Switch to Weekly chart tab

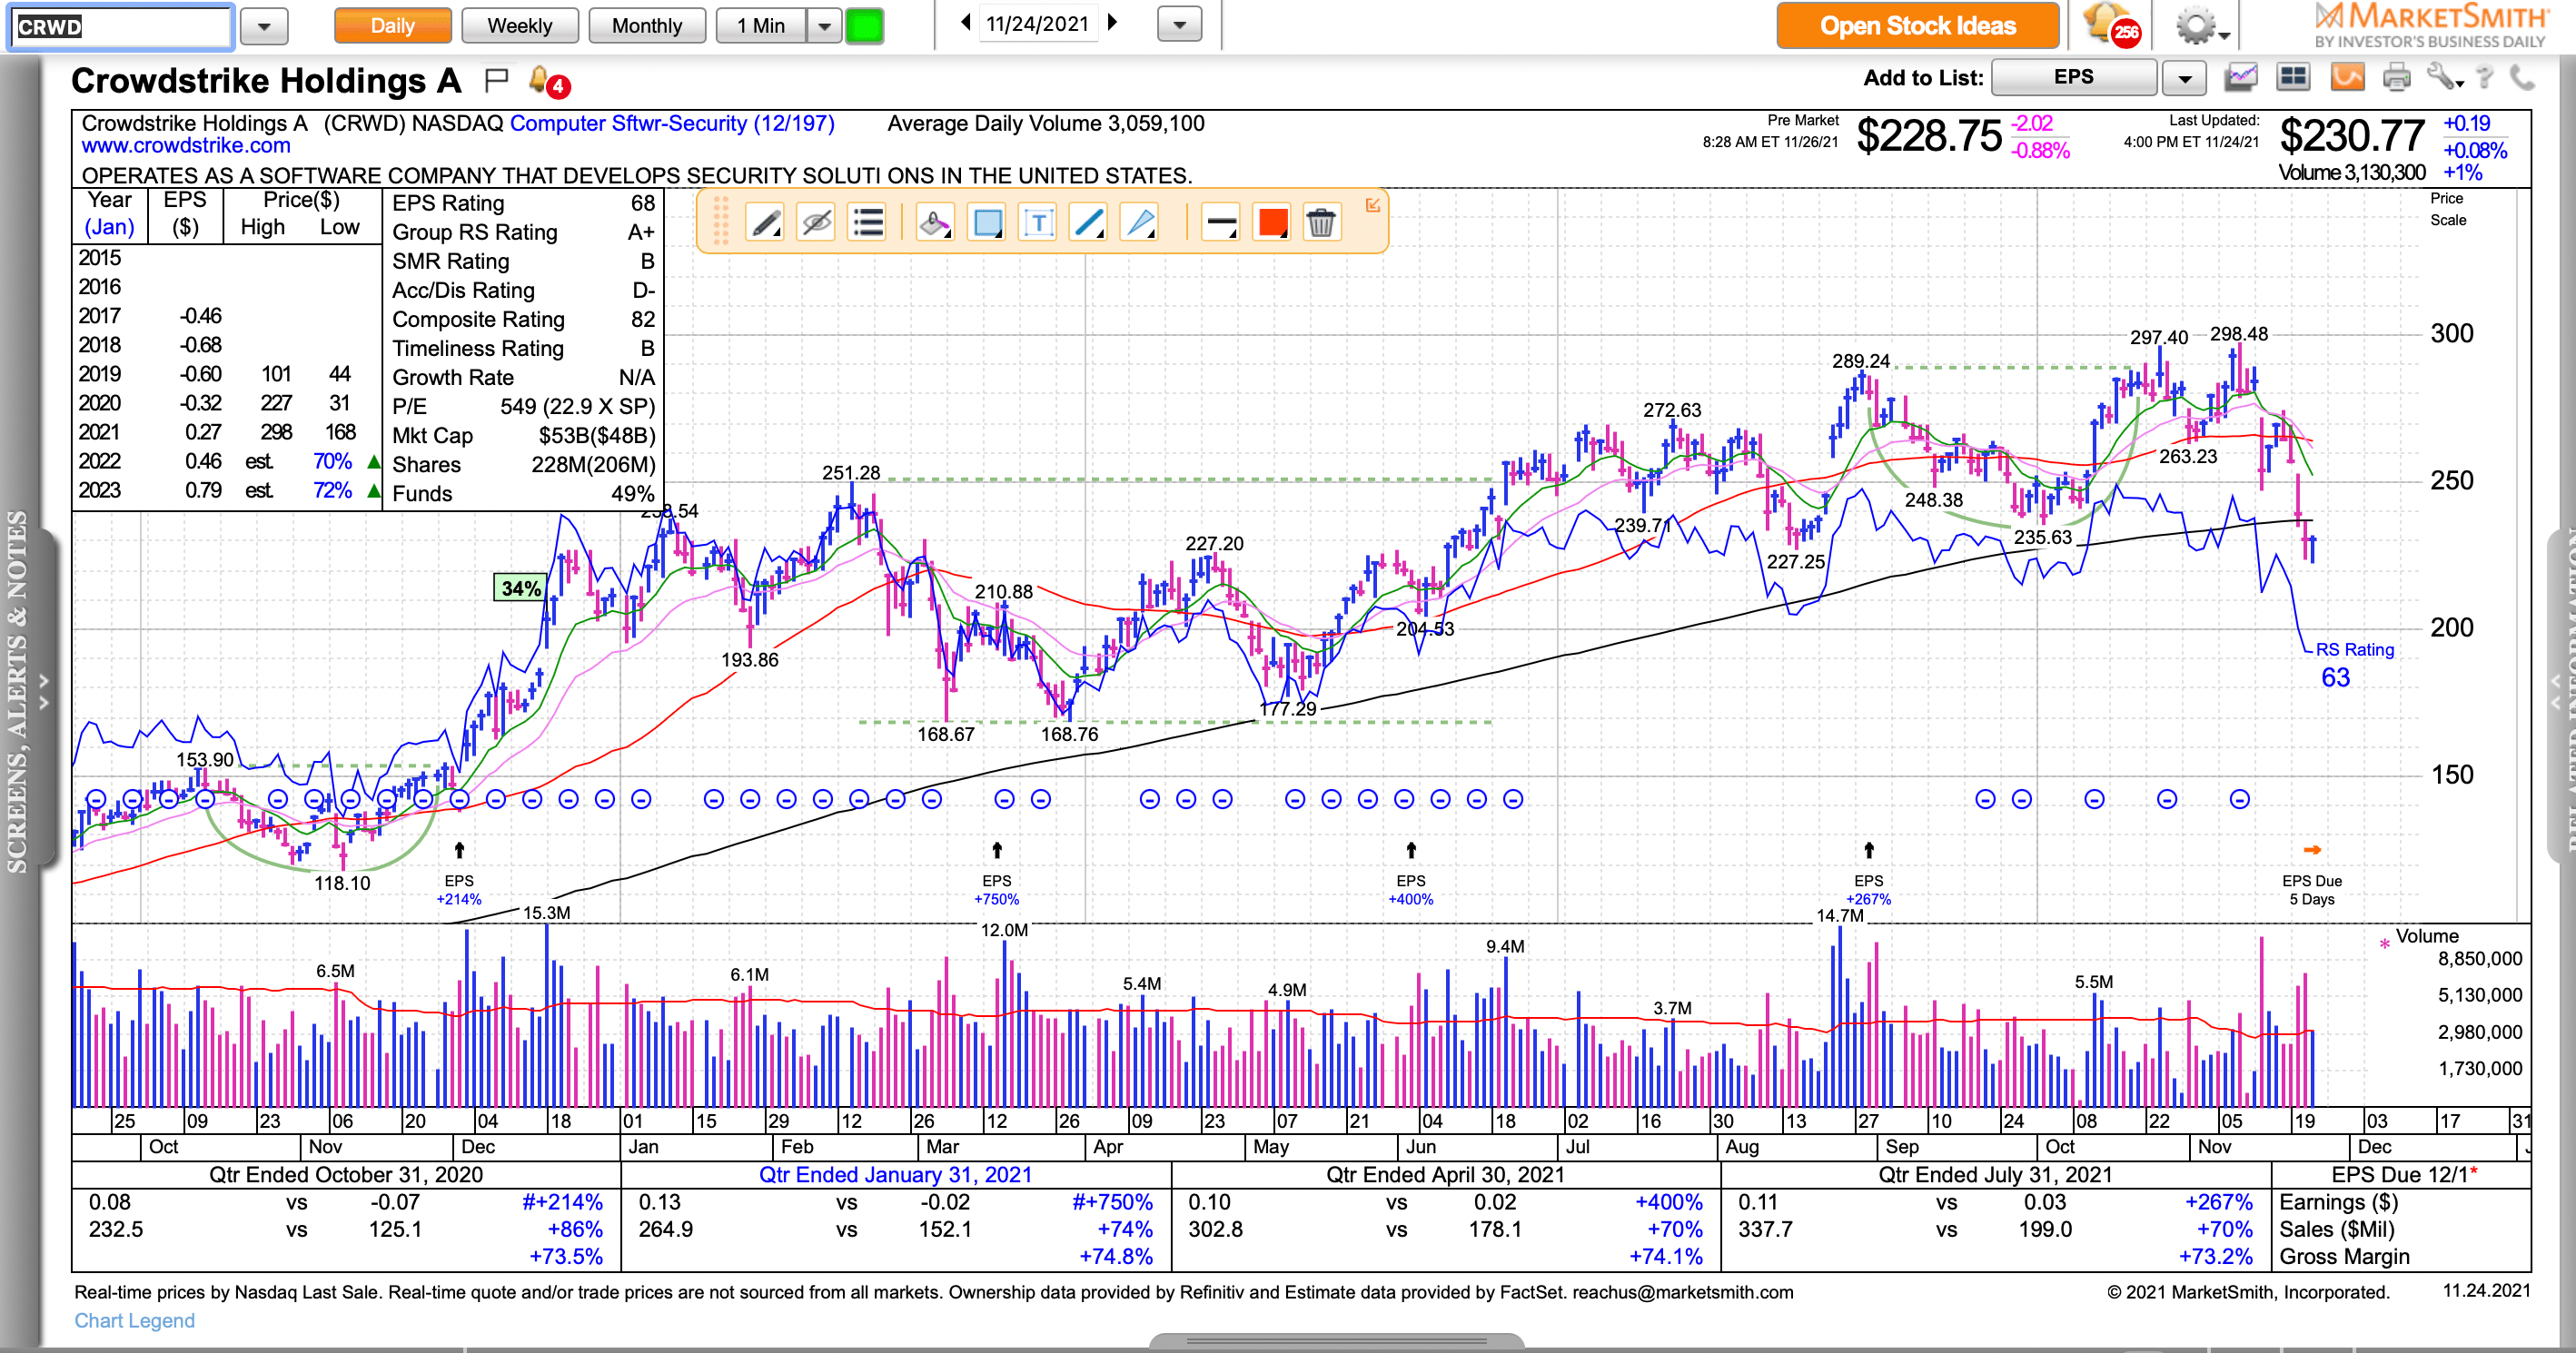[x=520, y=26]
